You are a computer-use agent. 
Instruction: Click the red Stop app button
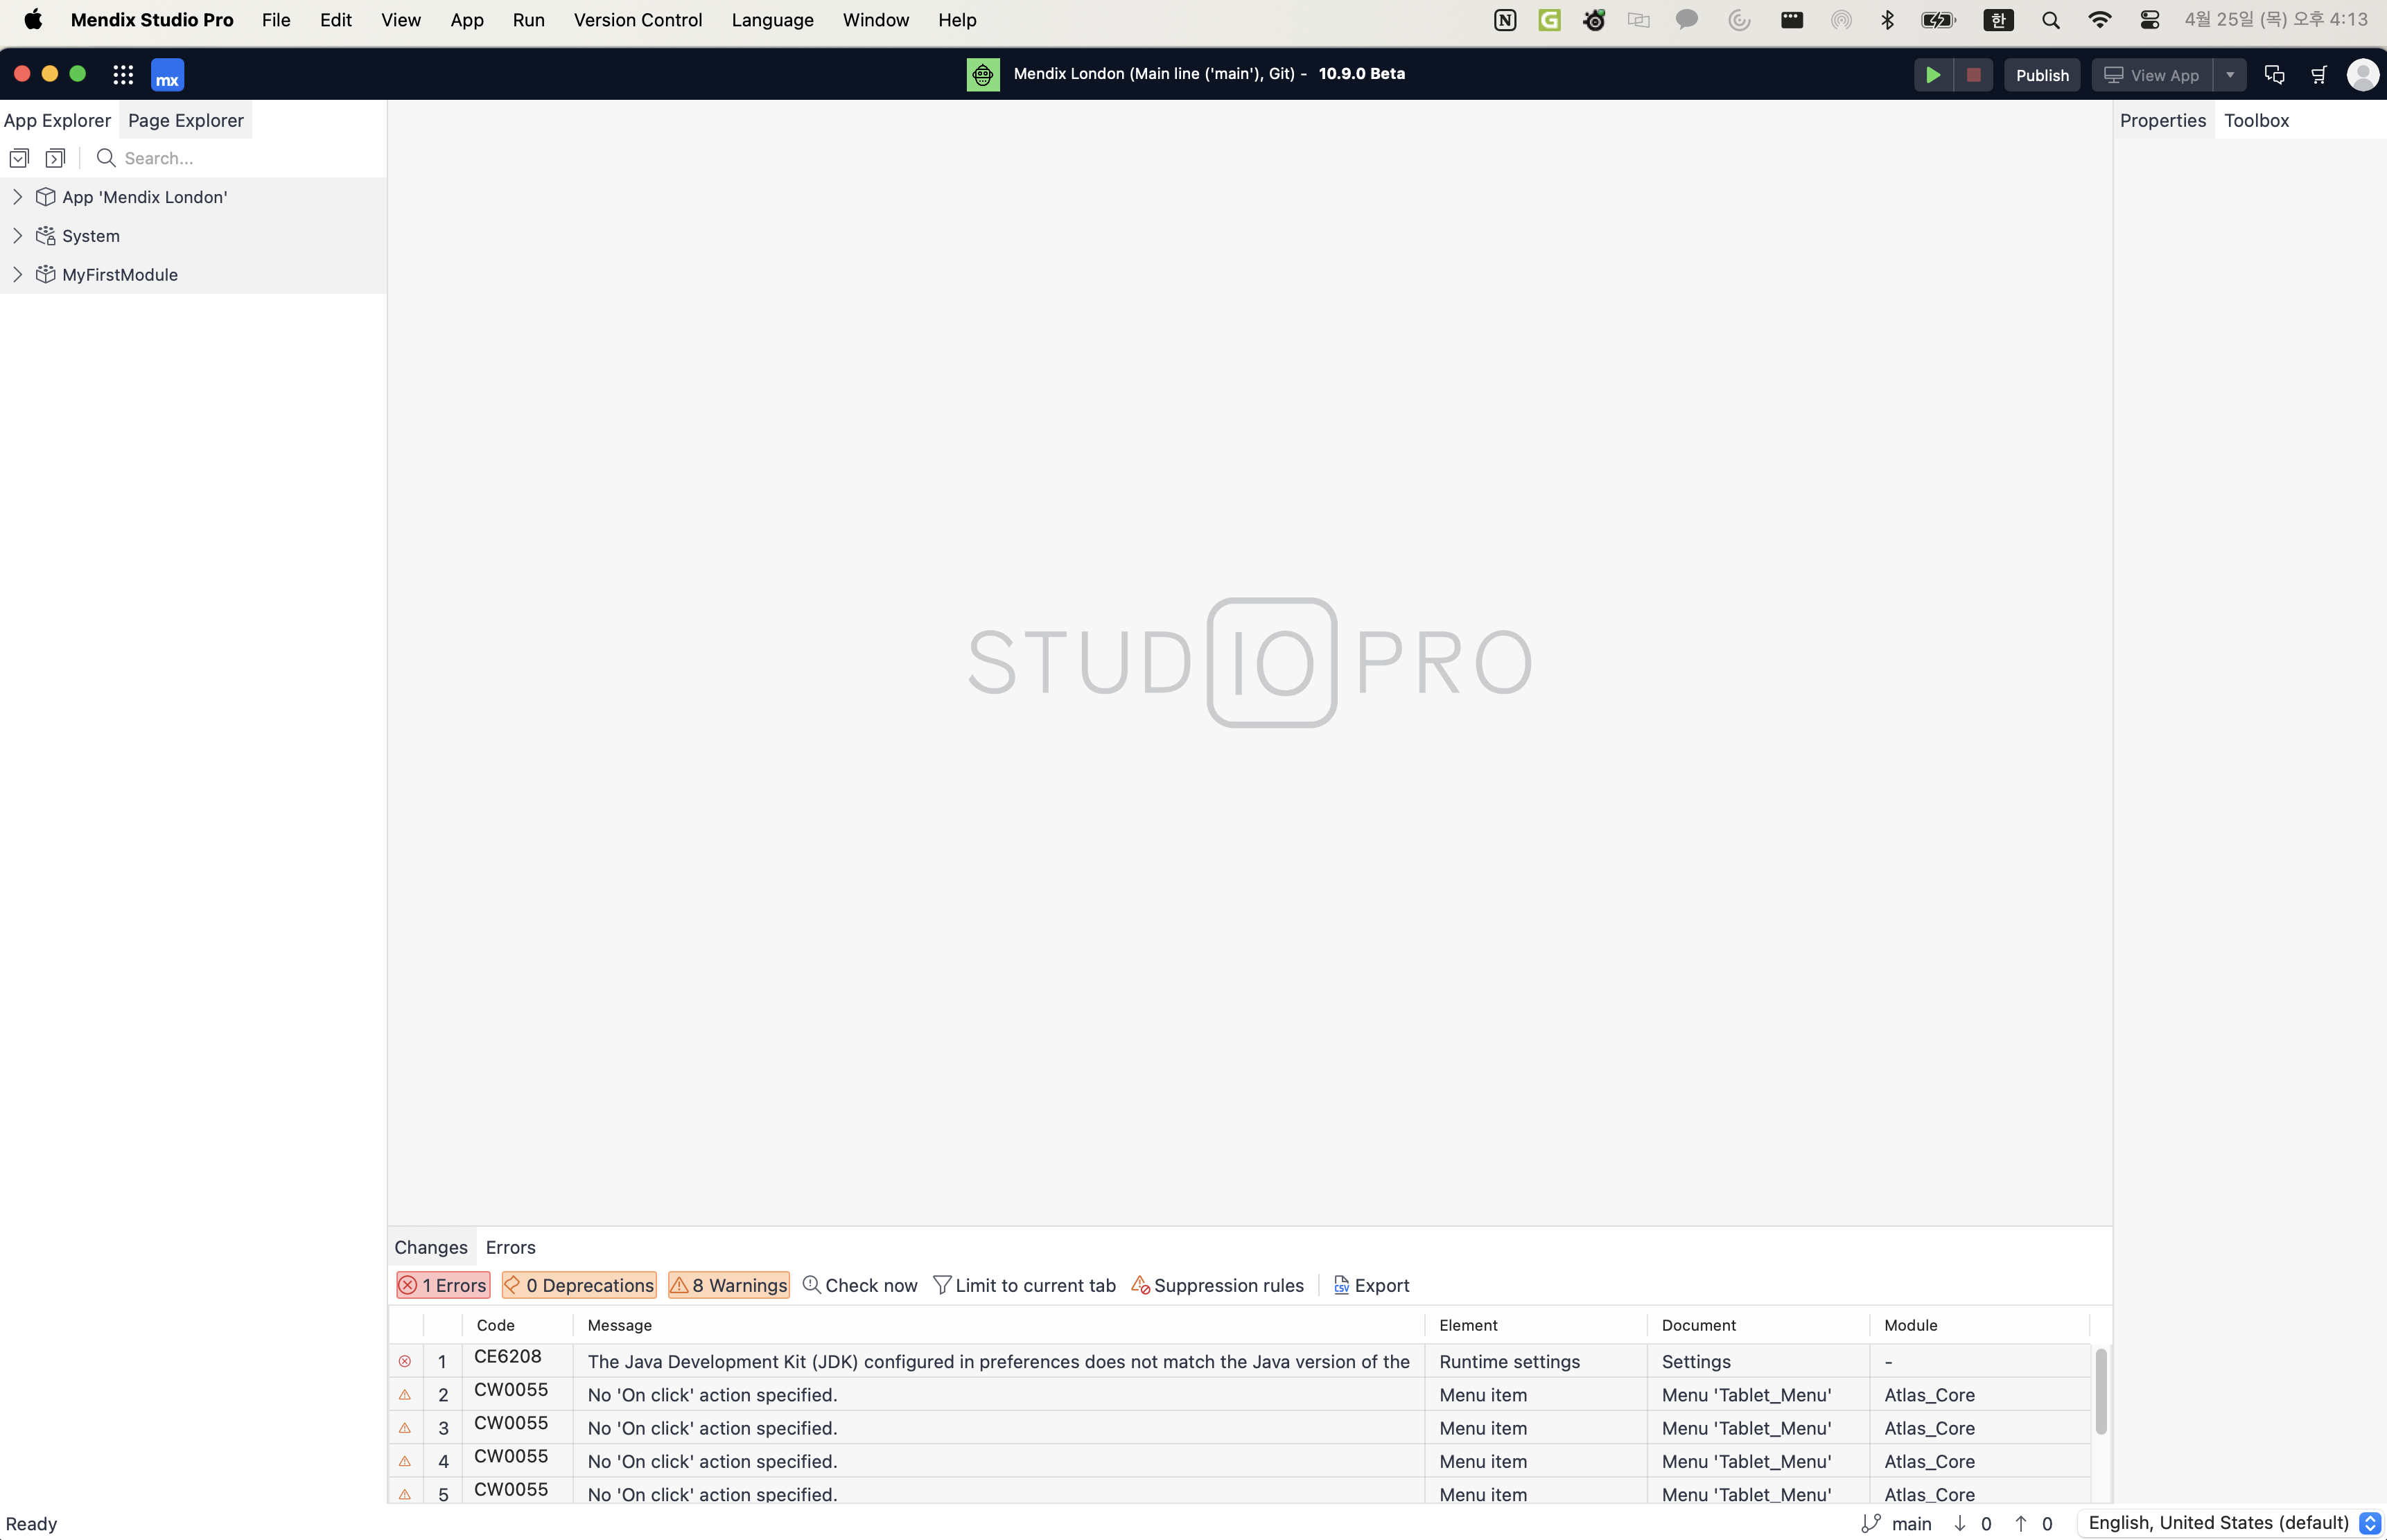(x=1973, y=75)
